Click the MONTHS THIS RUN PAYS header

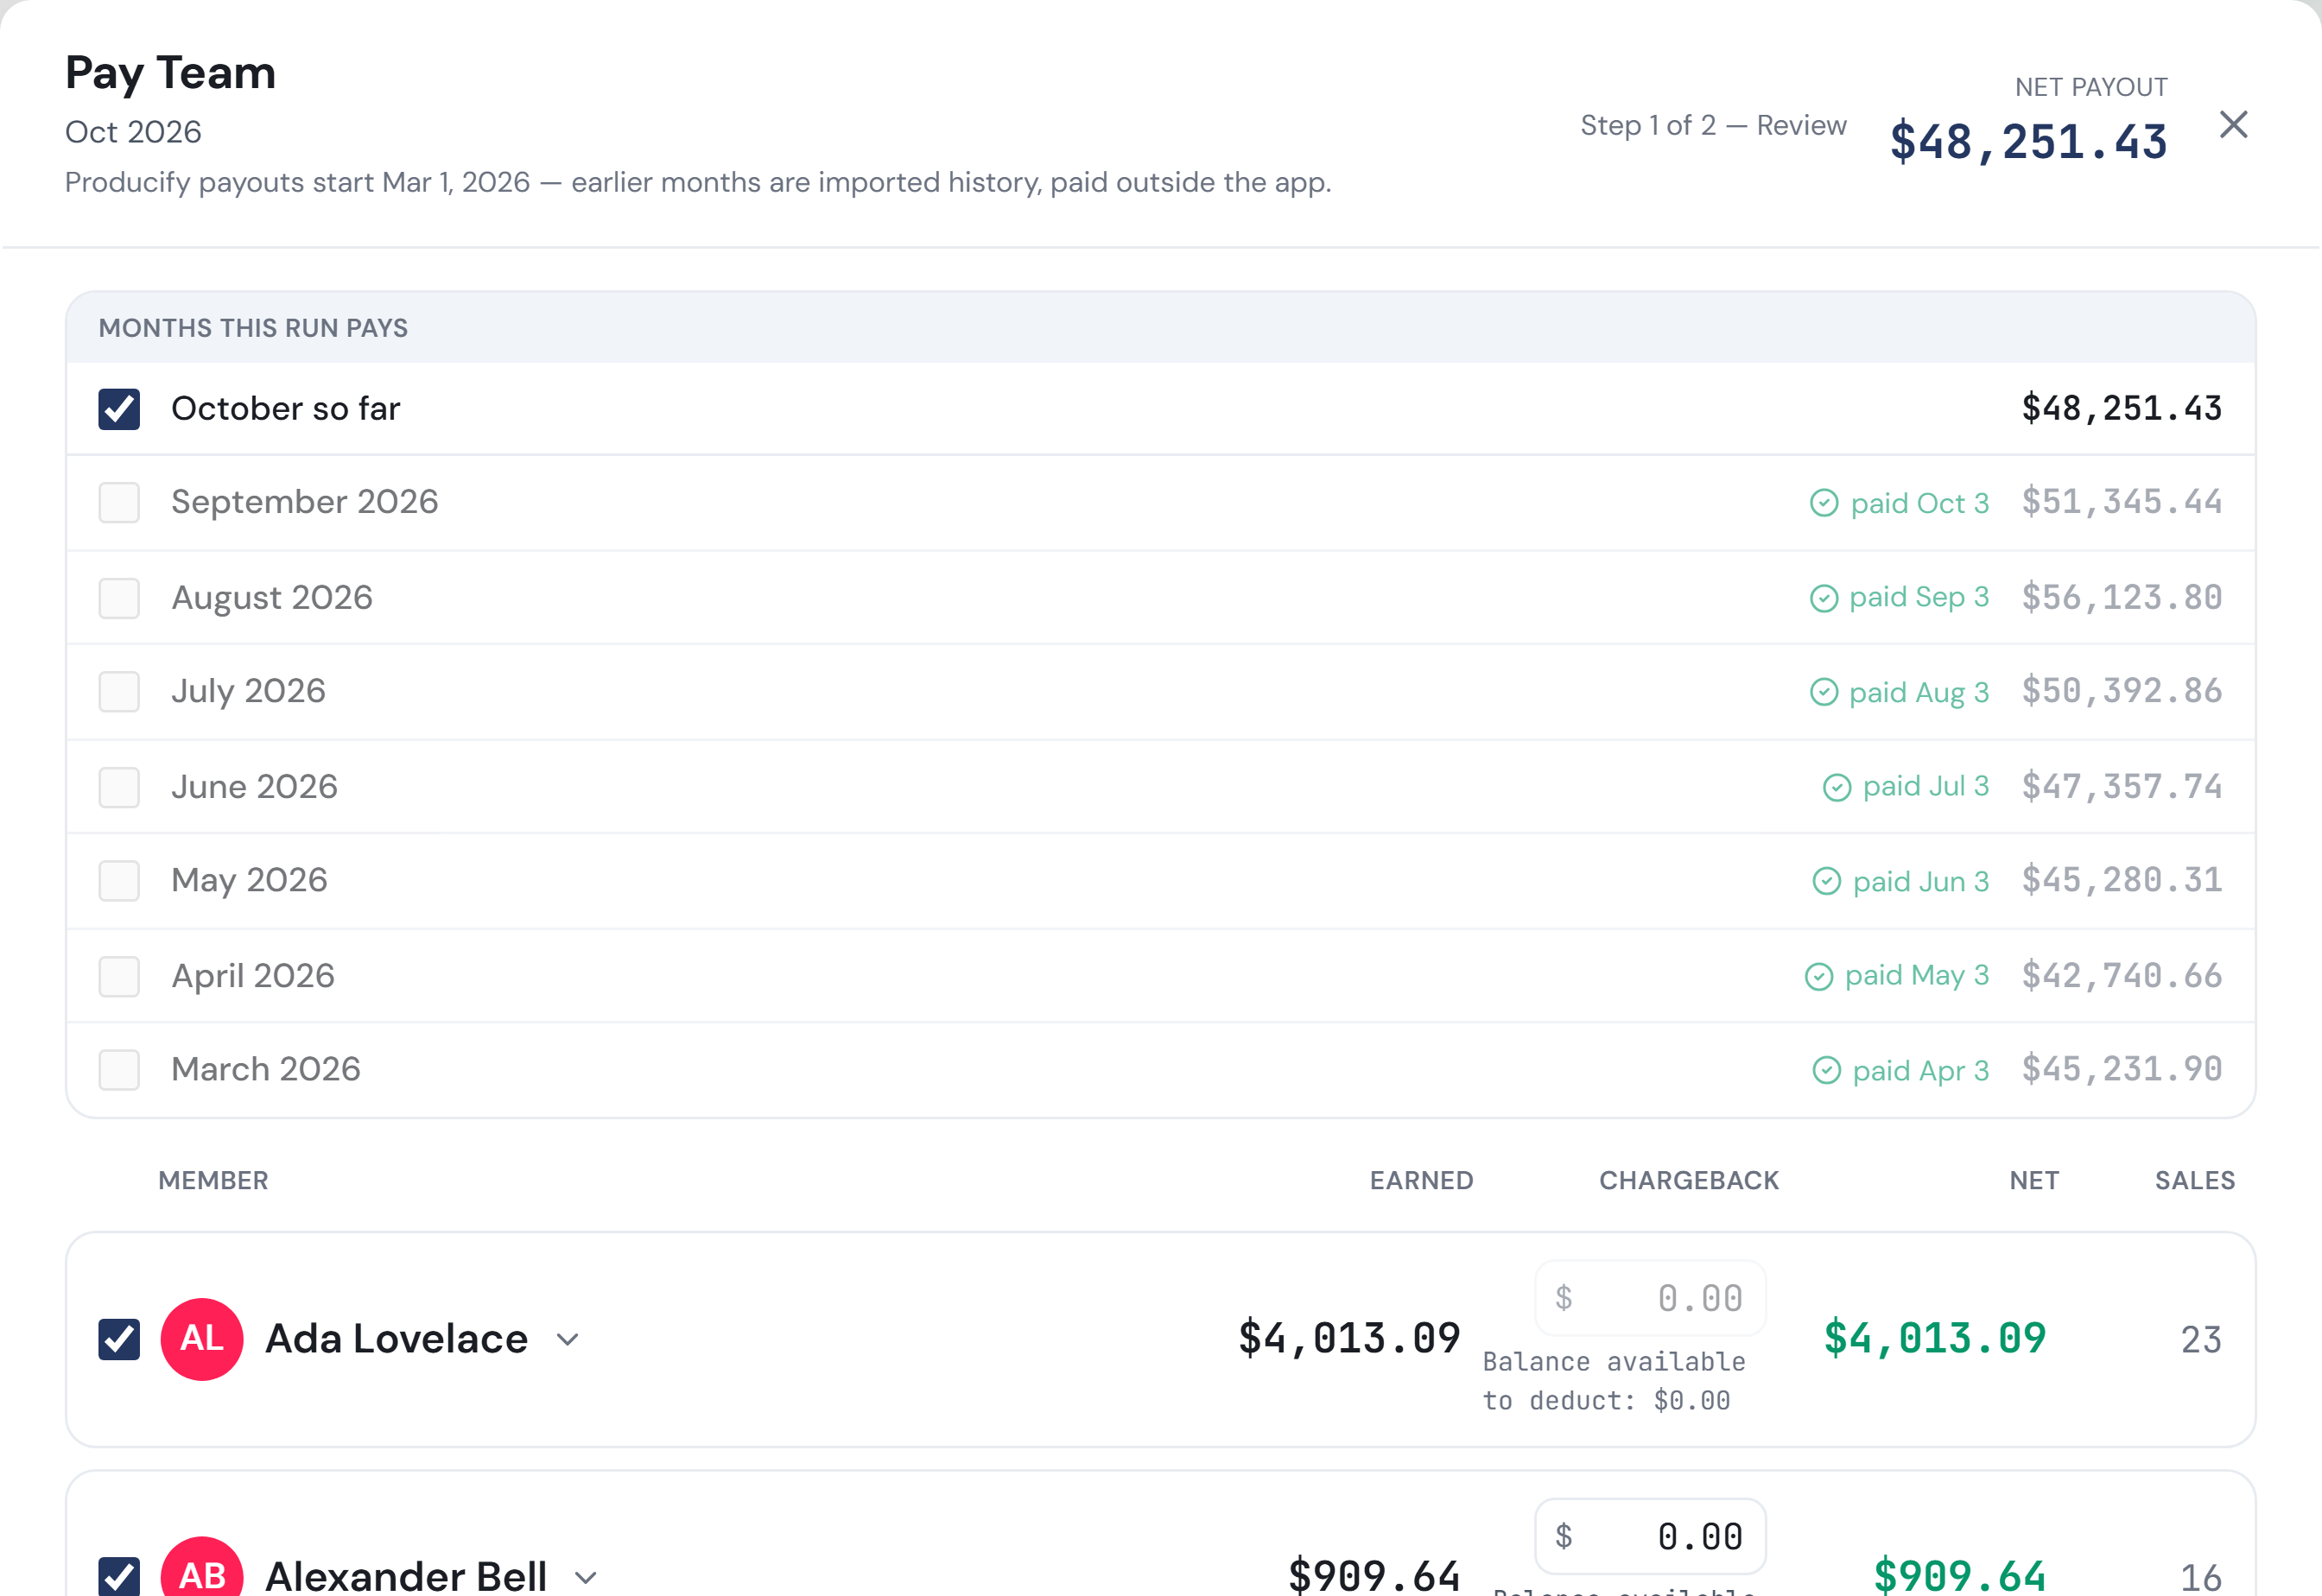pos(253,328)
